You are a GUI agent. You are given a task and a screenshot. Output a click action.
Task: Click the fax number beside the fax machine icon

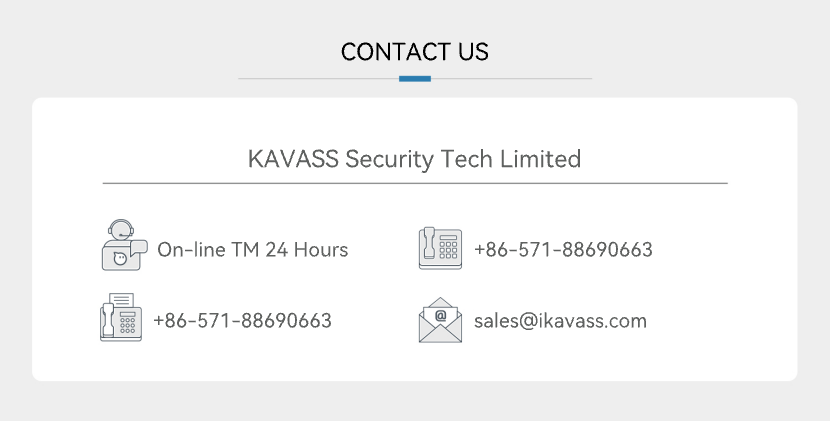pos(242,320)
